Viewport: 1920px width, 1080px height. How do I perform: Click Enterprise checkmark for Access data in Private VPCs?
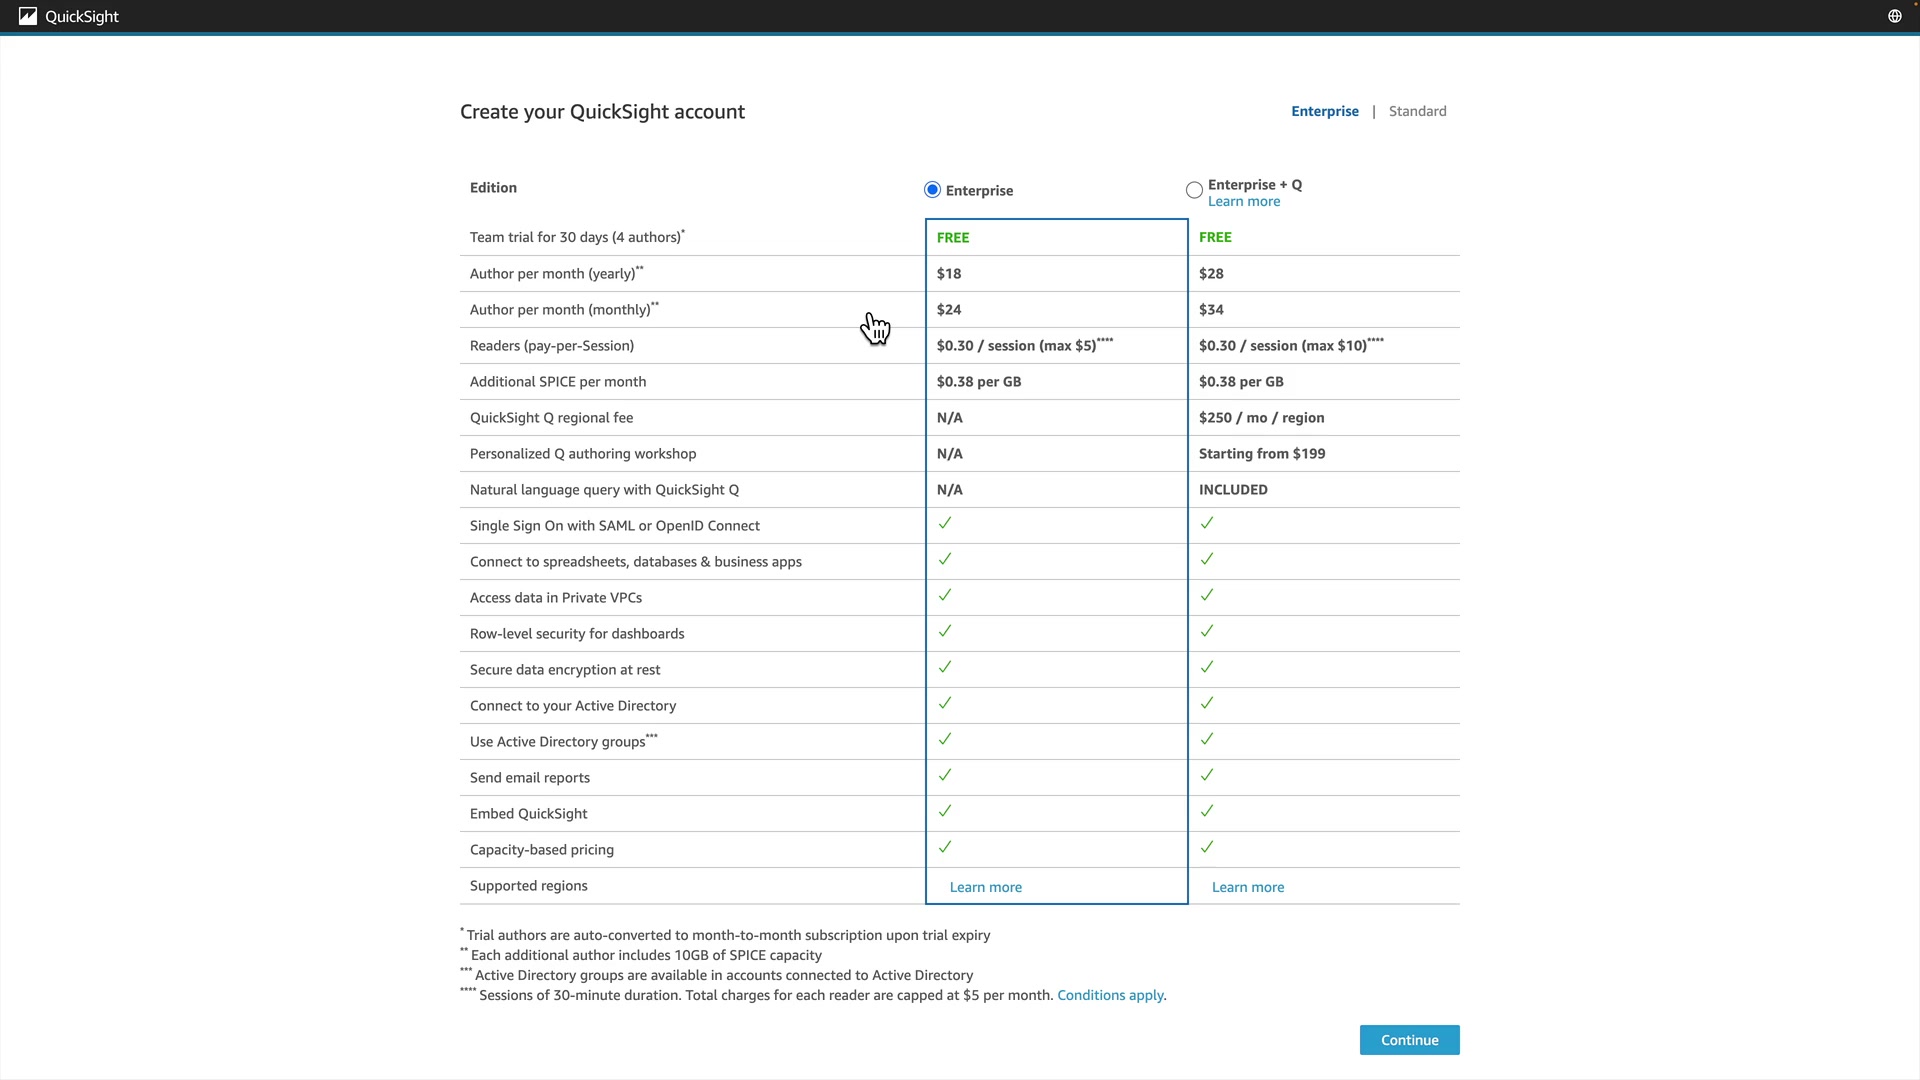tap(945, 595)
